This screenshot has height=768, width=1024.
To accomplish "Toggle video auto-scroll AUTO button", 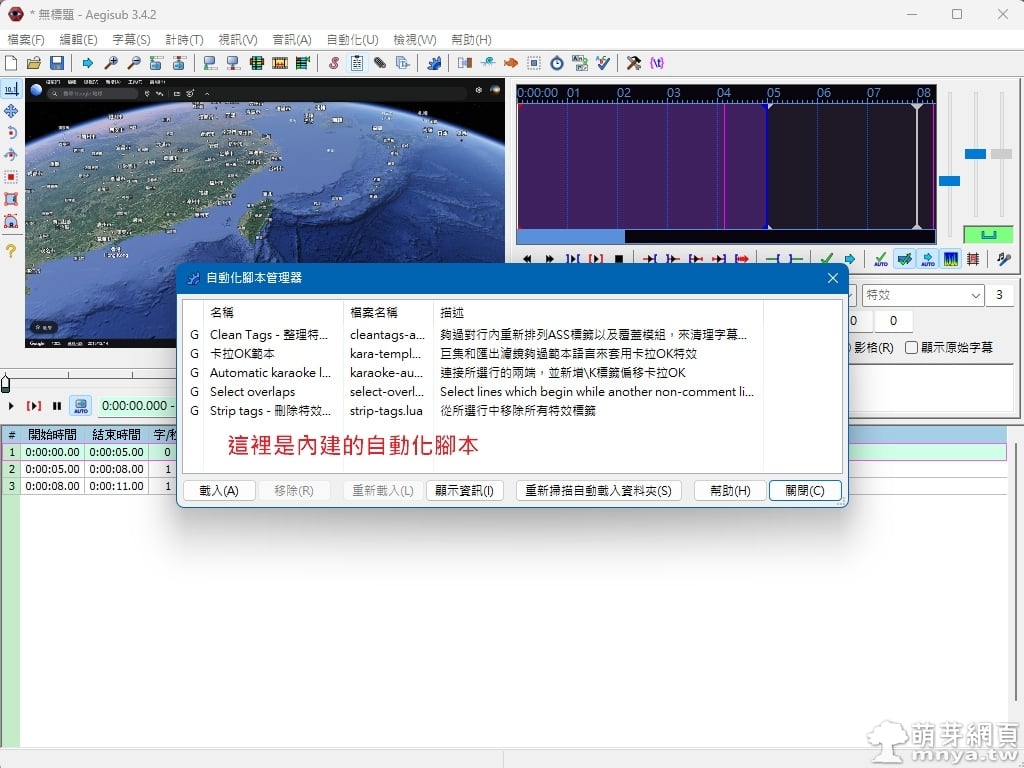I will [81, 406].
